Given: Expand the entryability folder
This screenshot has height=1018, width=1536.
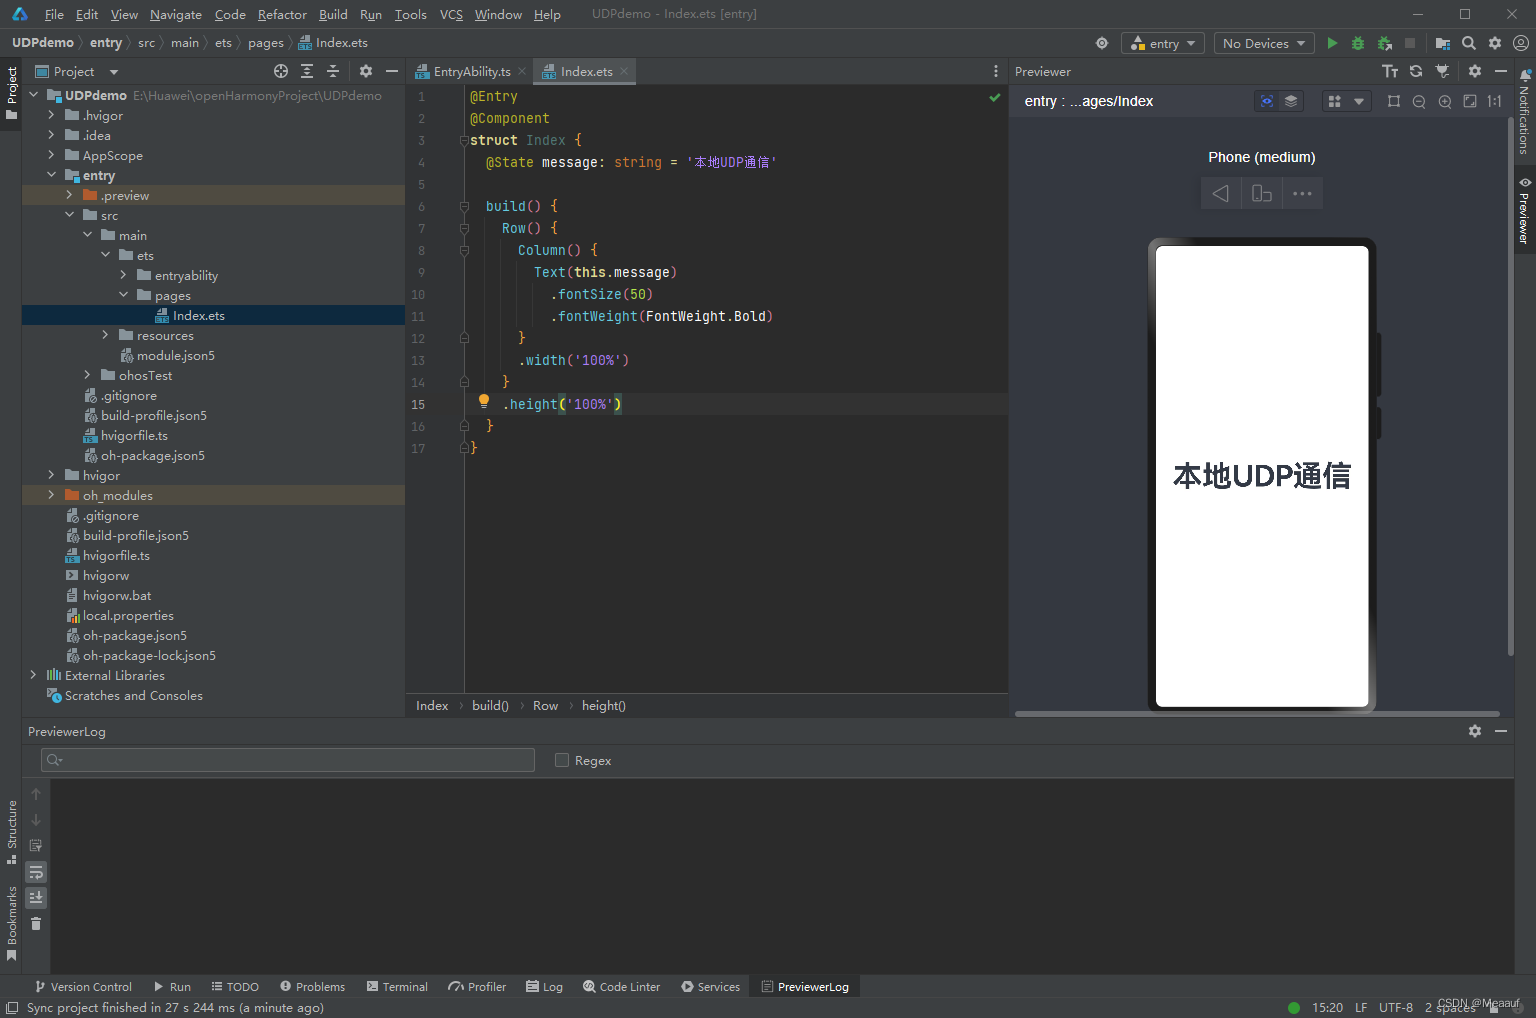Looking at the screenshot, I should click(123, 275).
